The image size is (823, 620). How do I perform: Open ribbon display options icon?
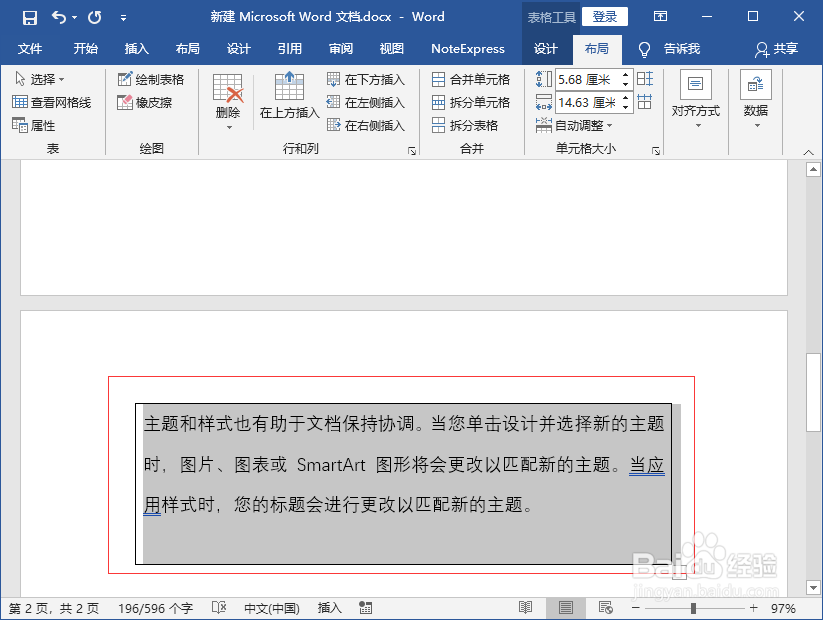(x=660, y=17)
